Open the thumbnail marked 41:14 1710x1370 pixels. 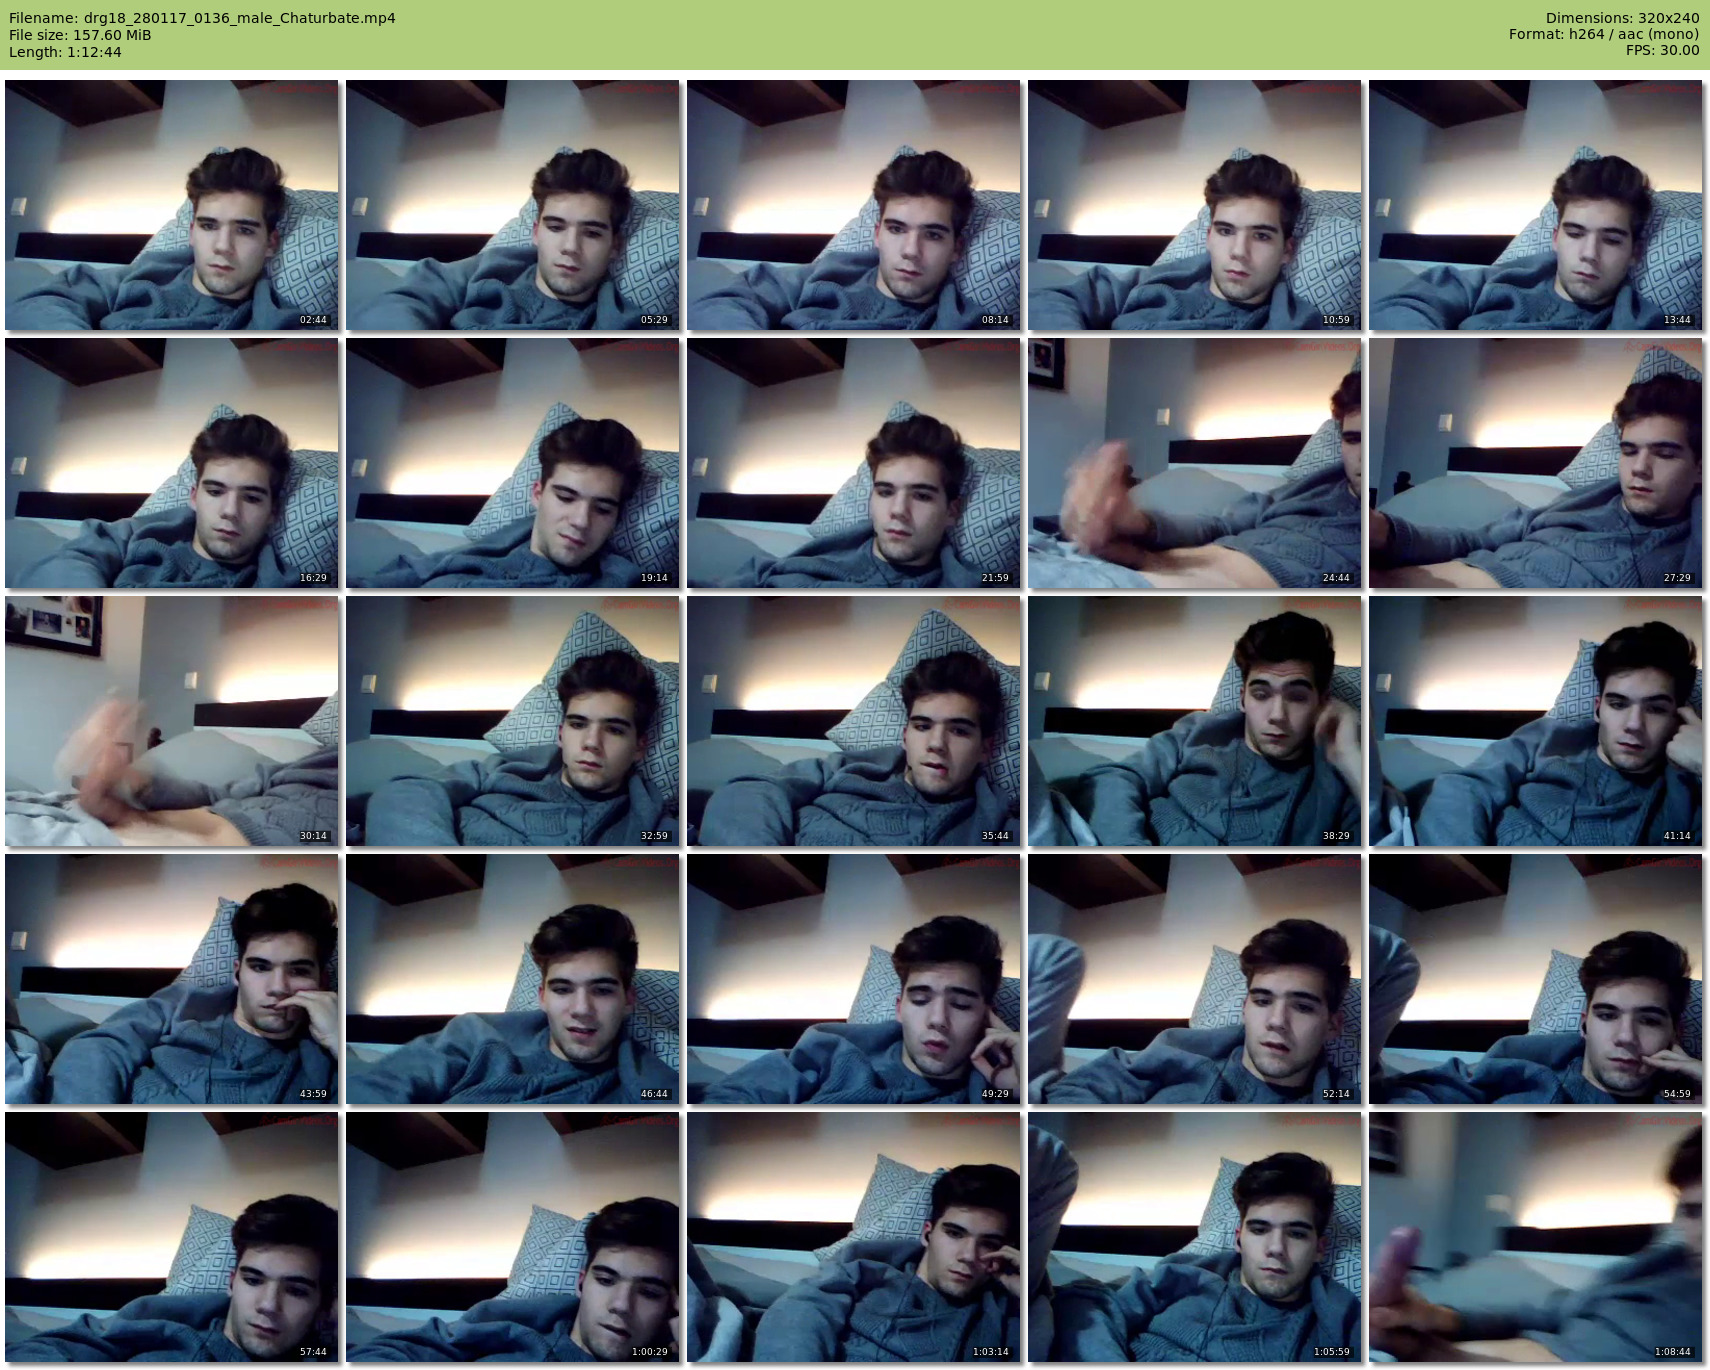(x=1535, y=721)
